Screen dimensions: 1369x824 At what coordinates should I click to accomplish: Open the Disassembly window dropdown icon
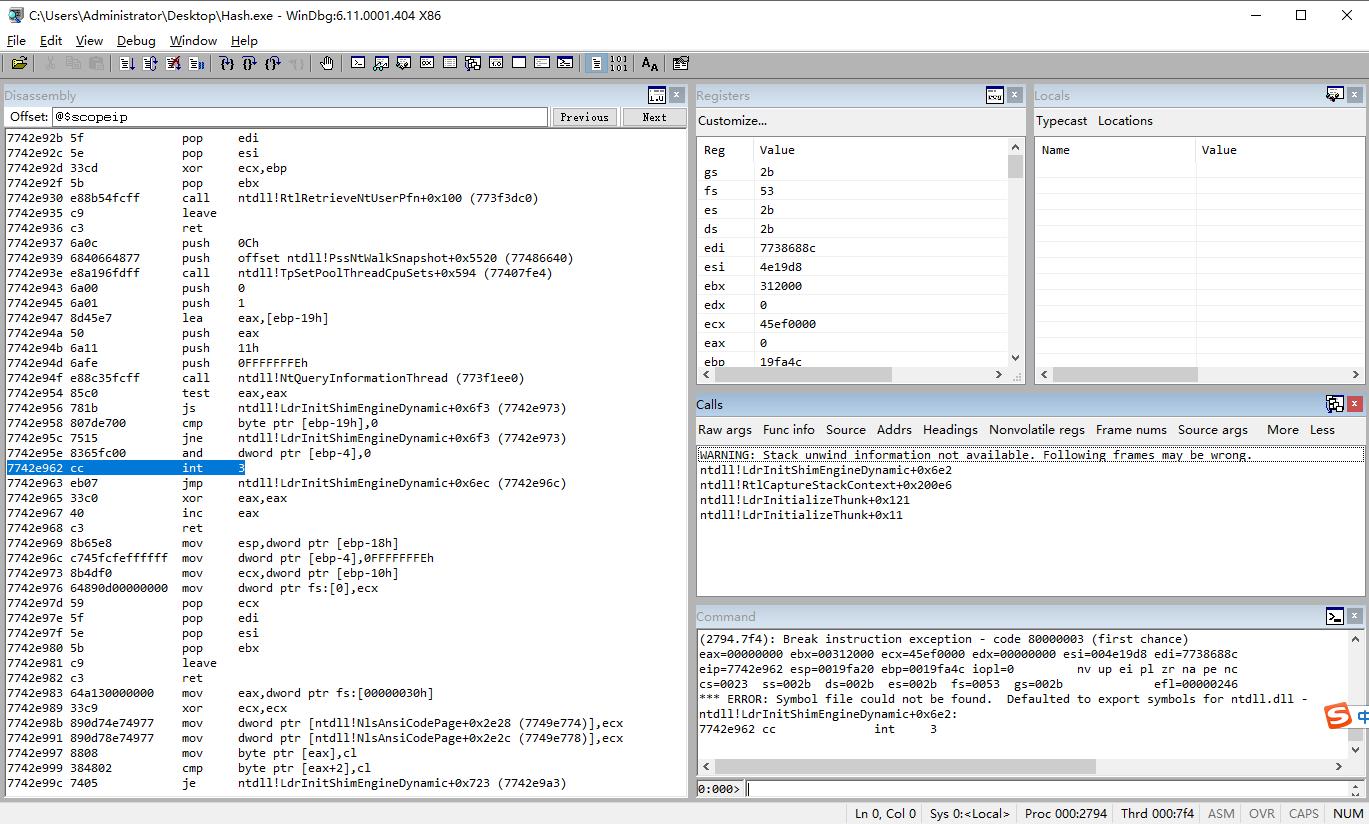coord(656,95)
